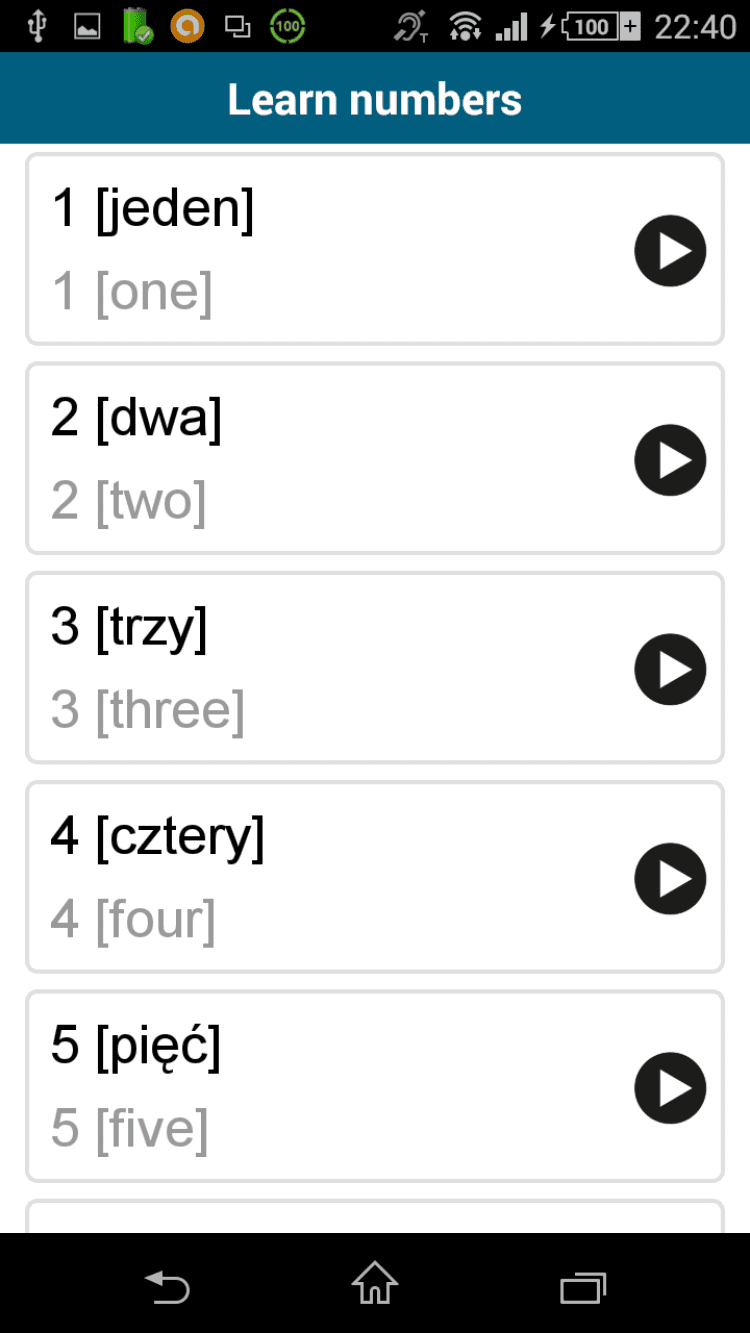Tap the picture notification icon
The width and height of the screenshot is (750, 1333).
(87, 27)
